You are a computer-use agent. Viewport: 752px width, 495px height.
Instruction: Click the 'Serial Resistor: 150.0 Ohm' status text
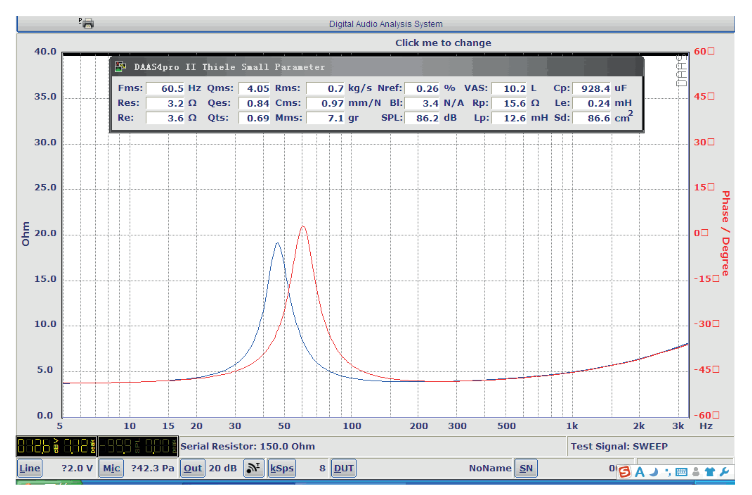pos(247,447)
